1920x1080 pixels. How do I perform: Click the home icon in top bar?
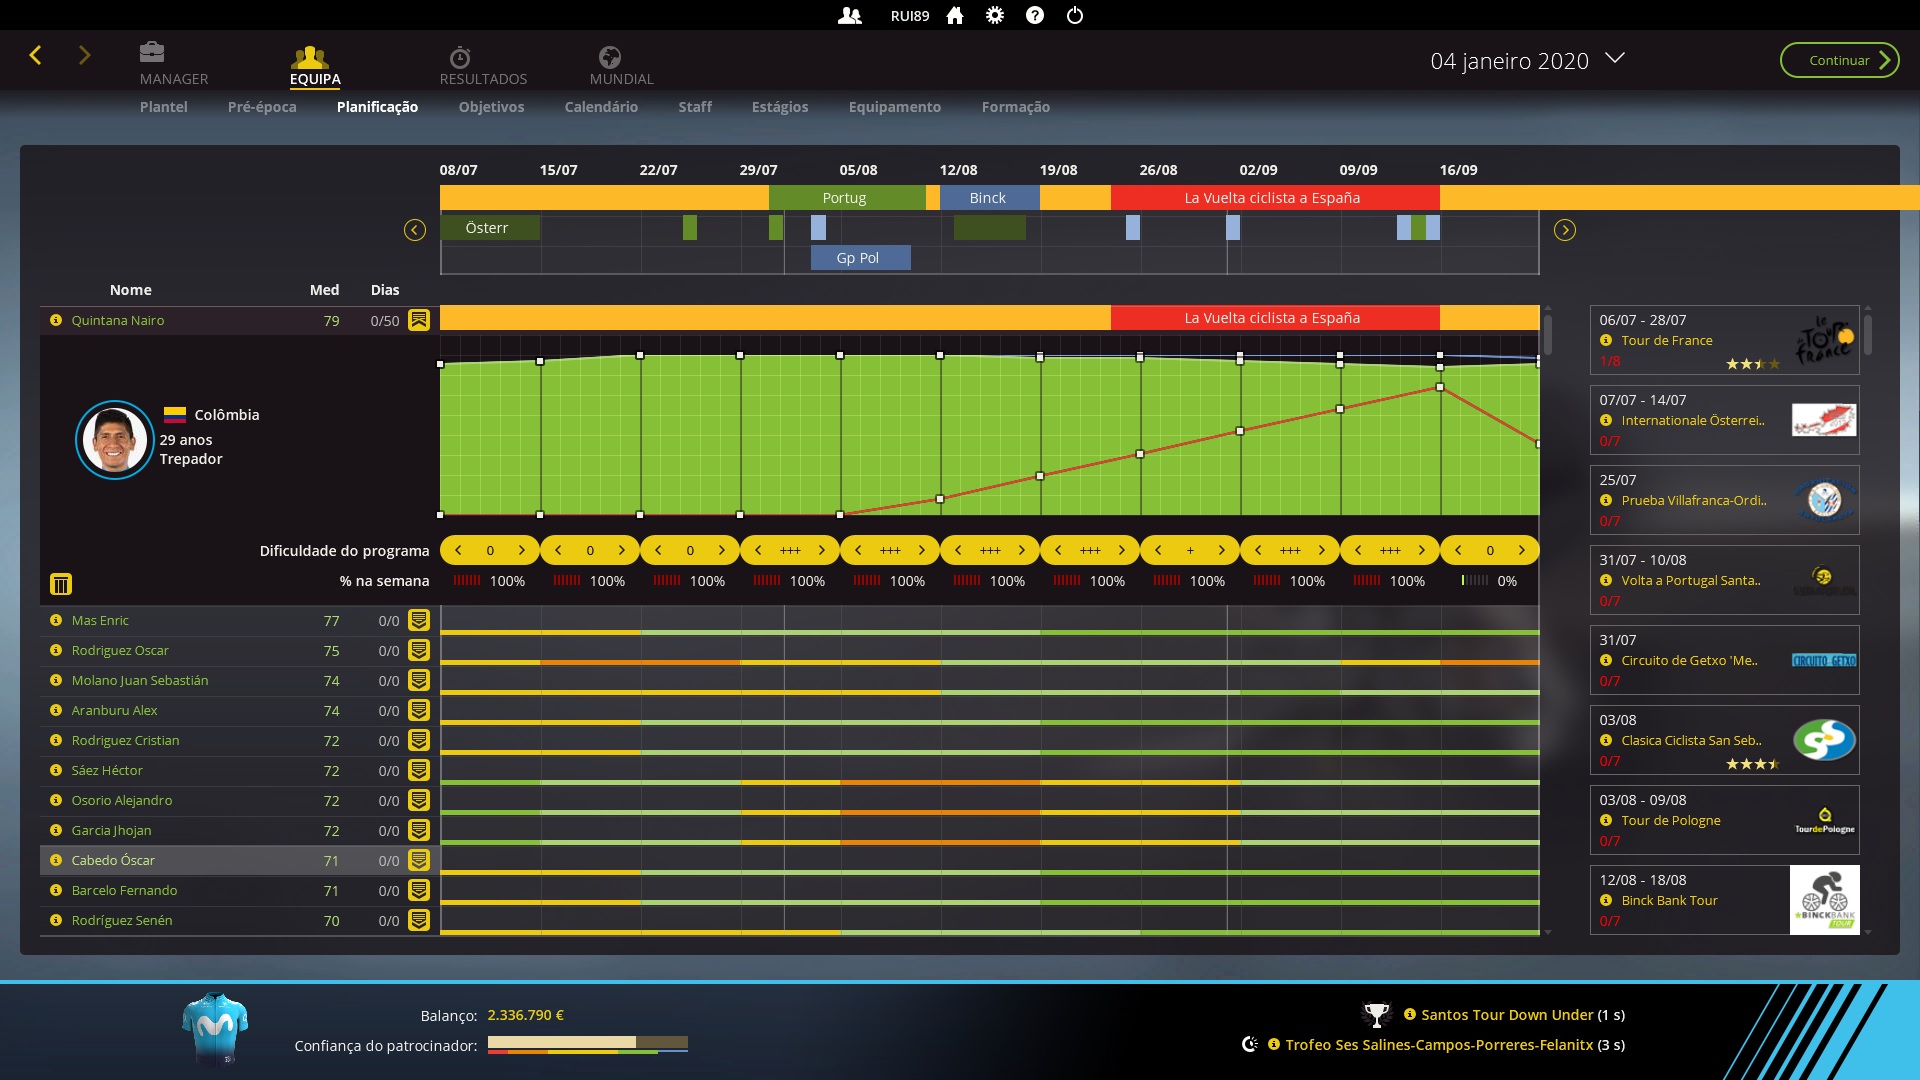pyautogui.click(x=955, y=16)
